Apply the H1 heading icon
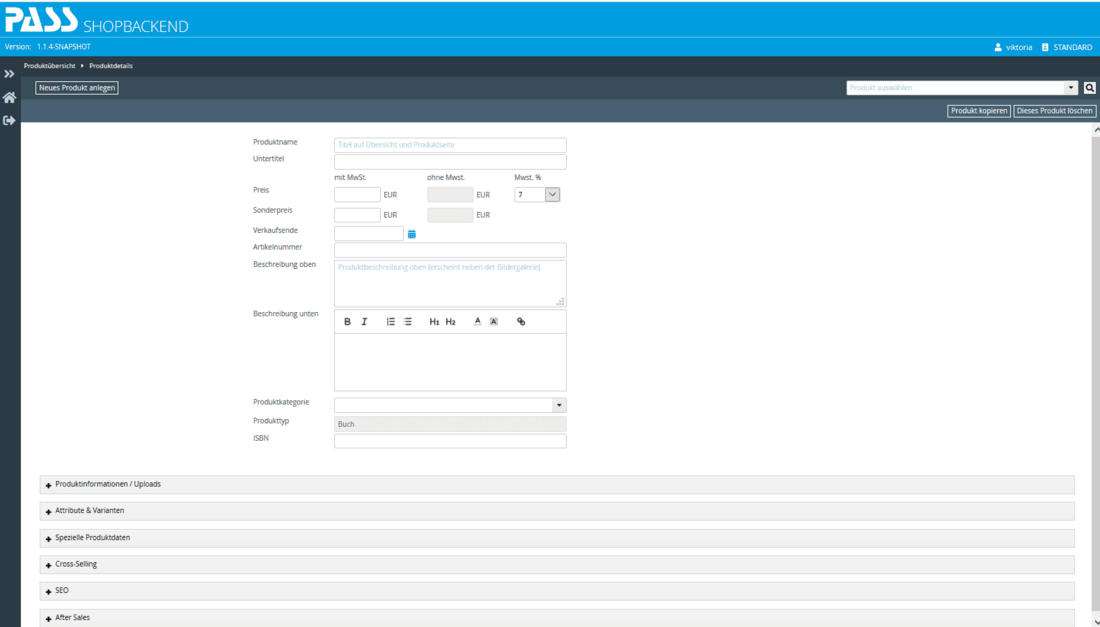Image resolution: width=1100 pixels, height=627 pixels. 434,321
